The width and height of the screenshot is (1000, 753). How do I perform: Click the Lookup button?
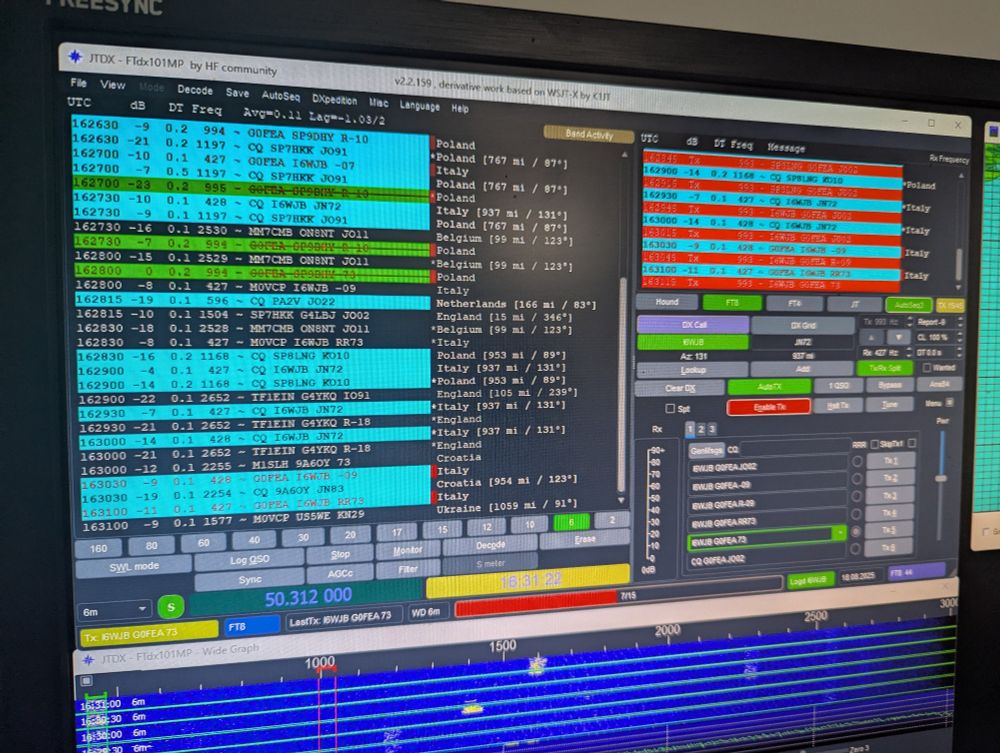(693, 370)
